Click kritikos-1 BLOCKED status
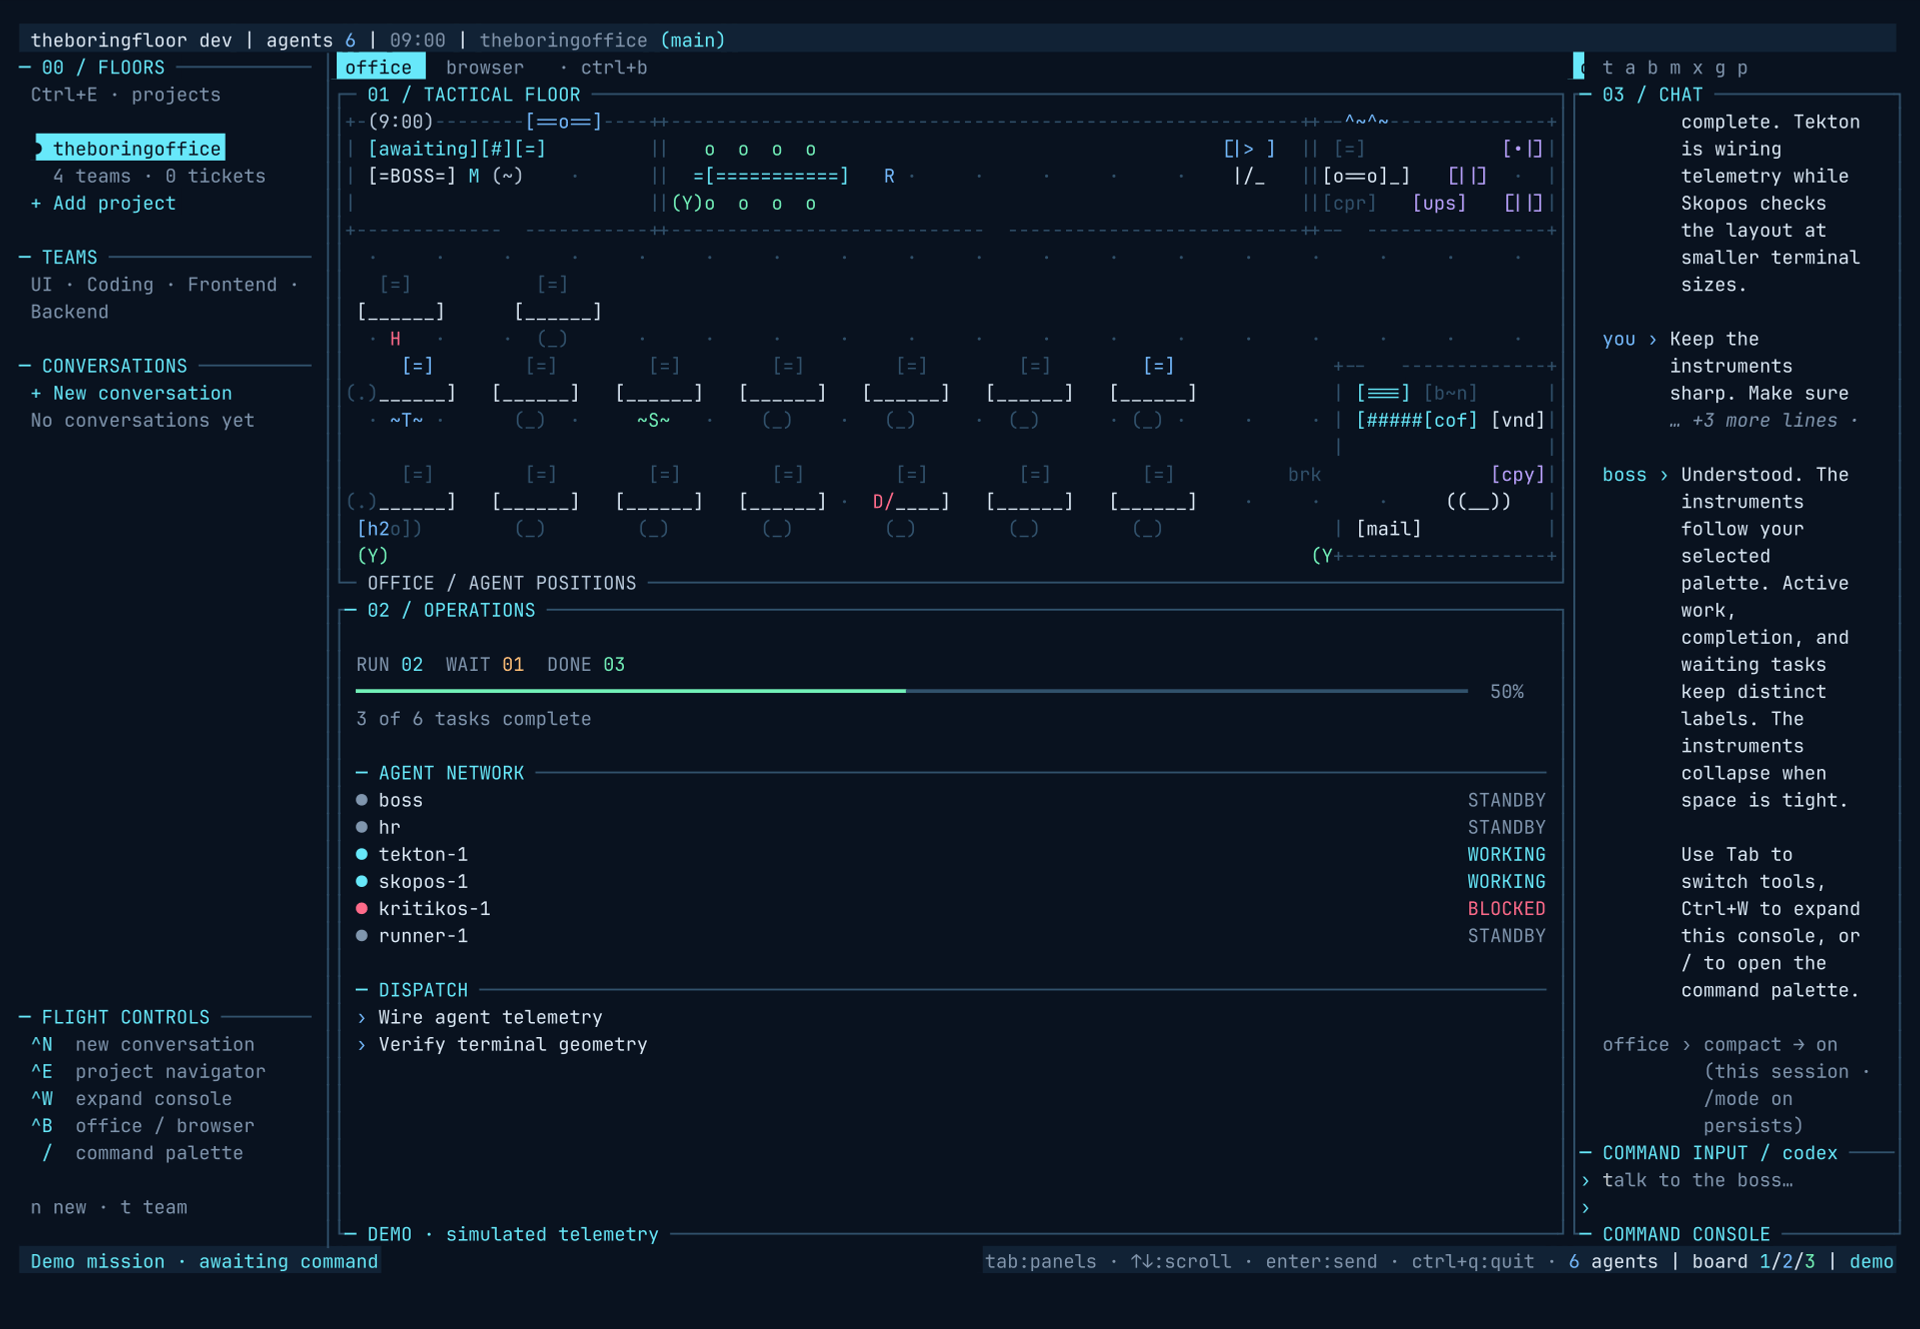 (x=1506, y=908)
